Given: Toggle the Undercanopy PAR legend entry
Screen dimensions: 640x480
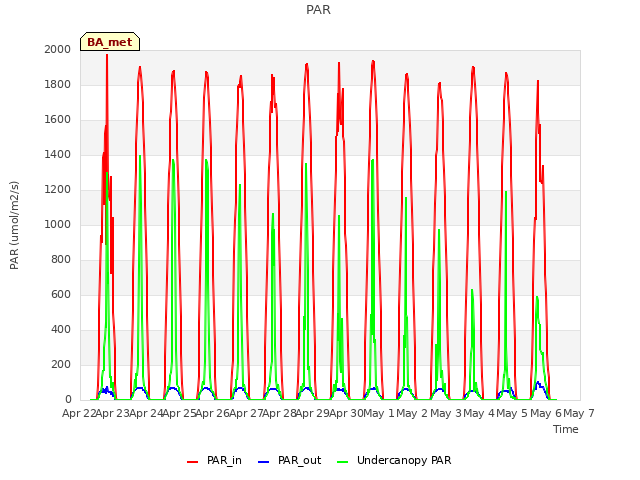Looking at the screenshot, I should coord(394,460).
